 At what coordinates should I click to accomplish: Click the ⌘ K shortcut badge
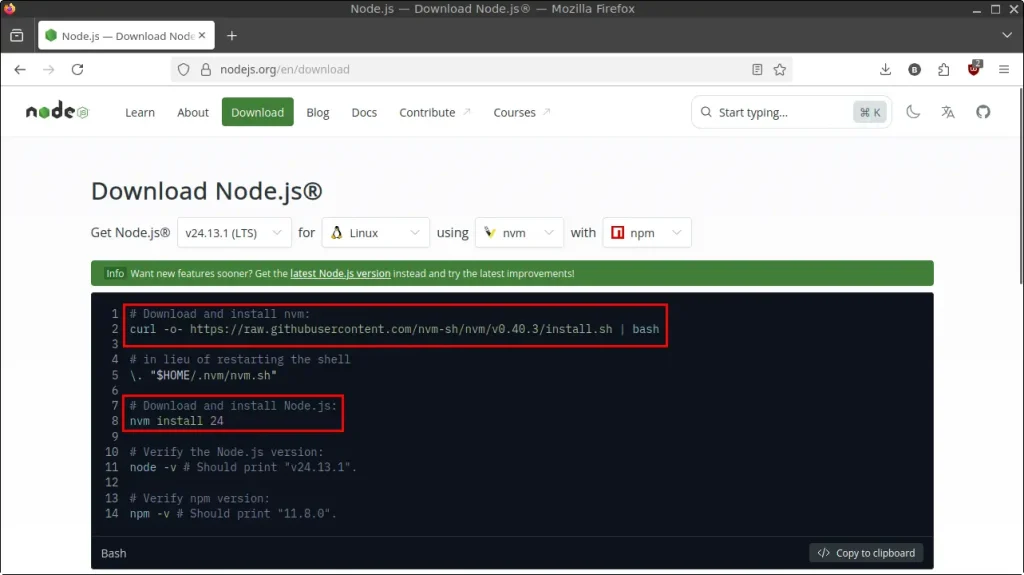[x=870, y=112]
